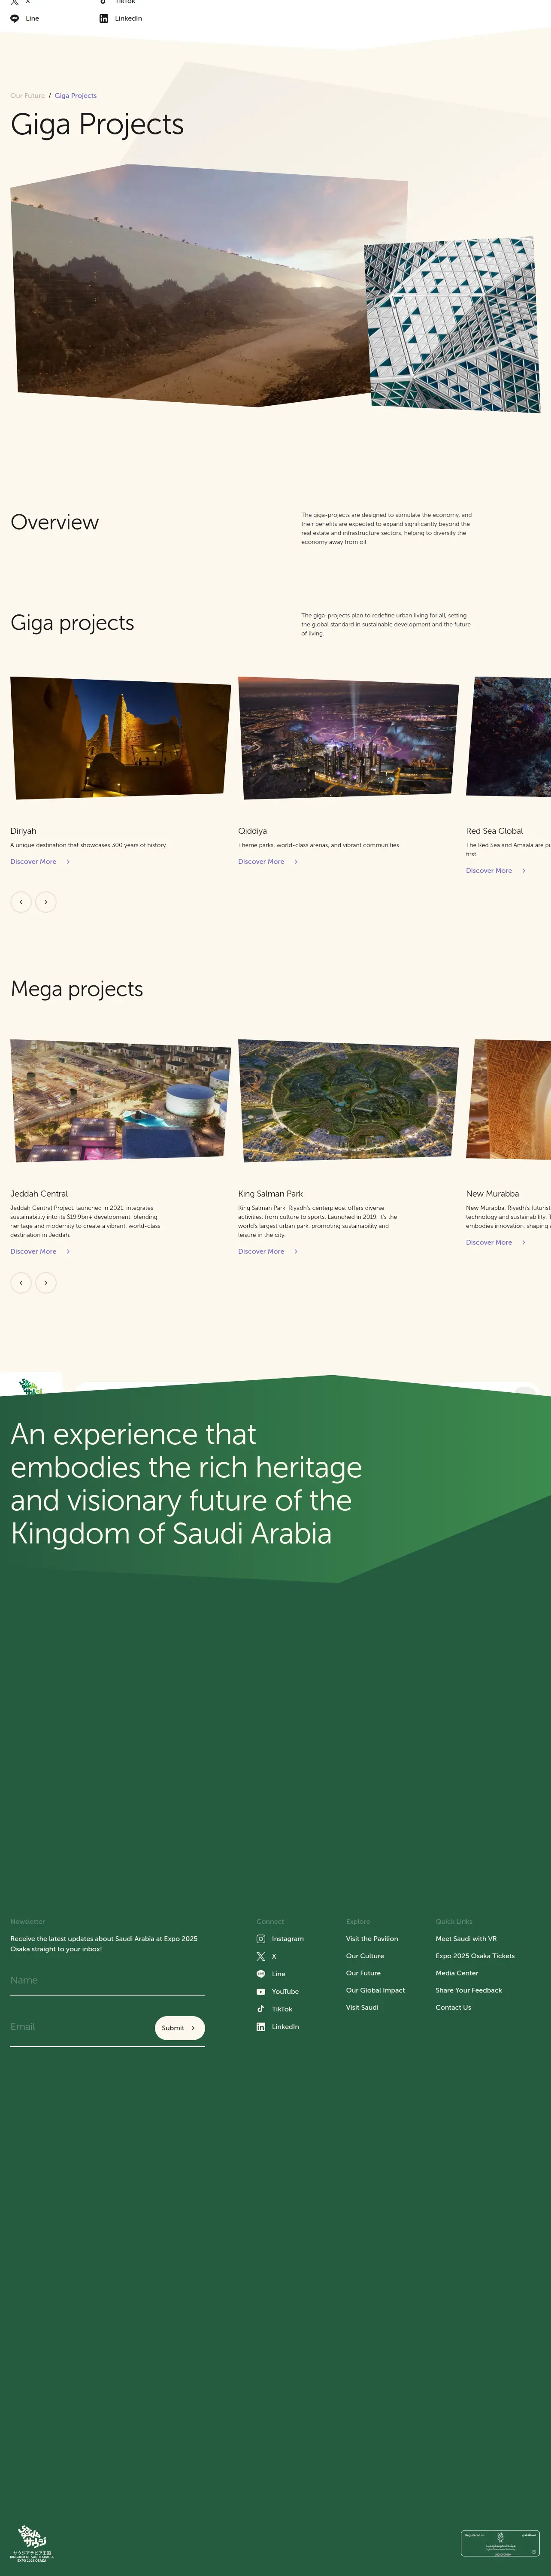Viewport: 551px width, 2576px height.
Task: Click the New Murabba card title
Action: [492, 1194]
